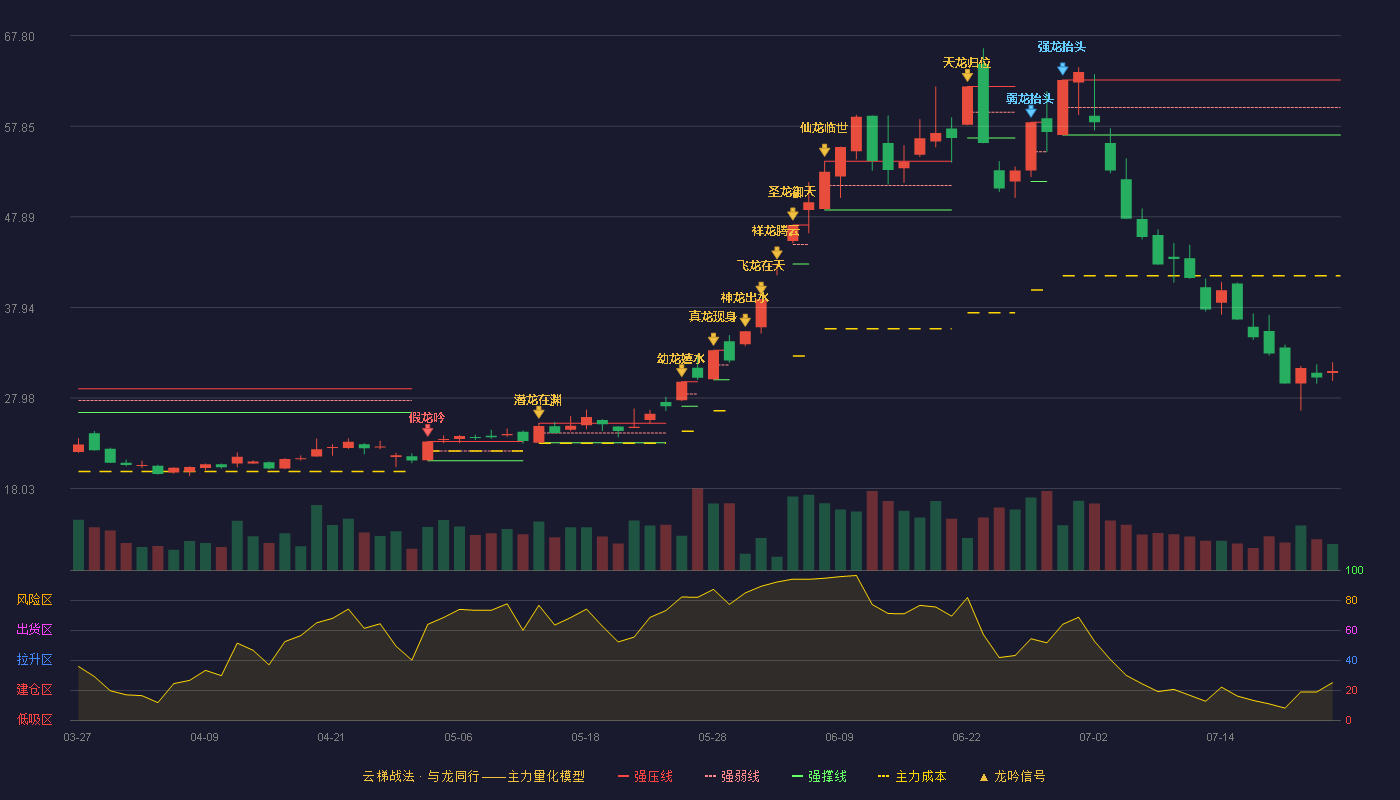
Task: Click the 06-22 date label
Action: [x=967, y=737]
